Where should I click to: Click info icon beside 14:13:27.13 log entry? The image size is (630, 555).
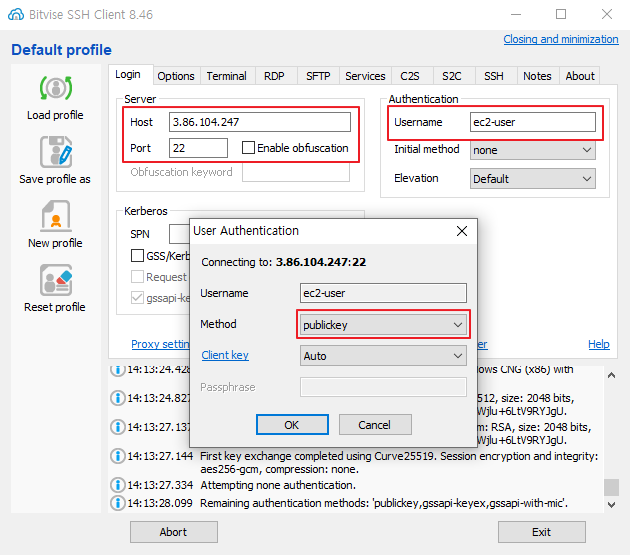[118, 427]
